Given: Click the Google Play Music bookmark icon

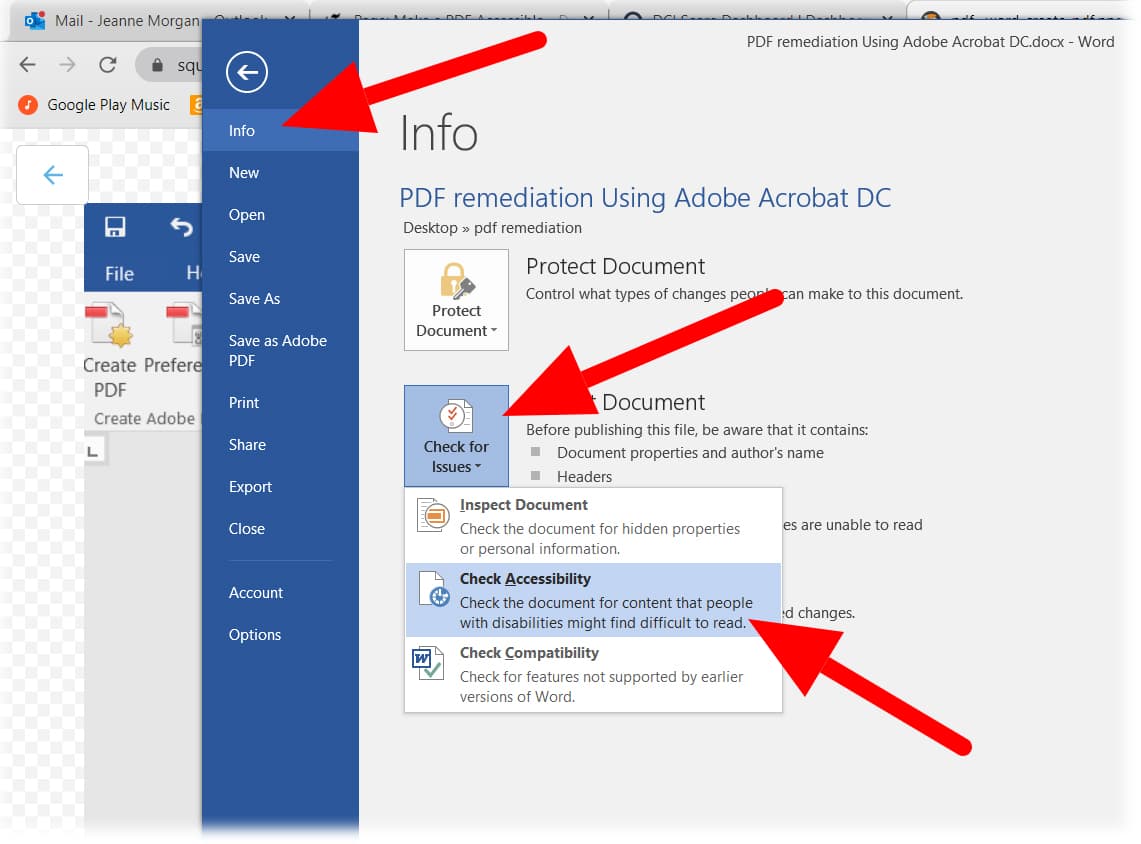Looking at the screenshot, I should 28,106.
